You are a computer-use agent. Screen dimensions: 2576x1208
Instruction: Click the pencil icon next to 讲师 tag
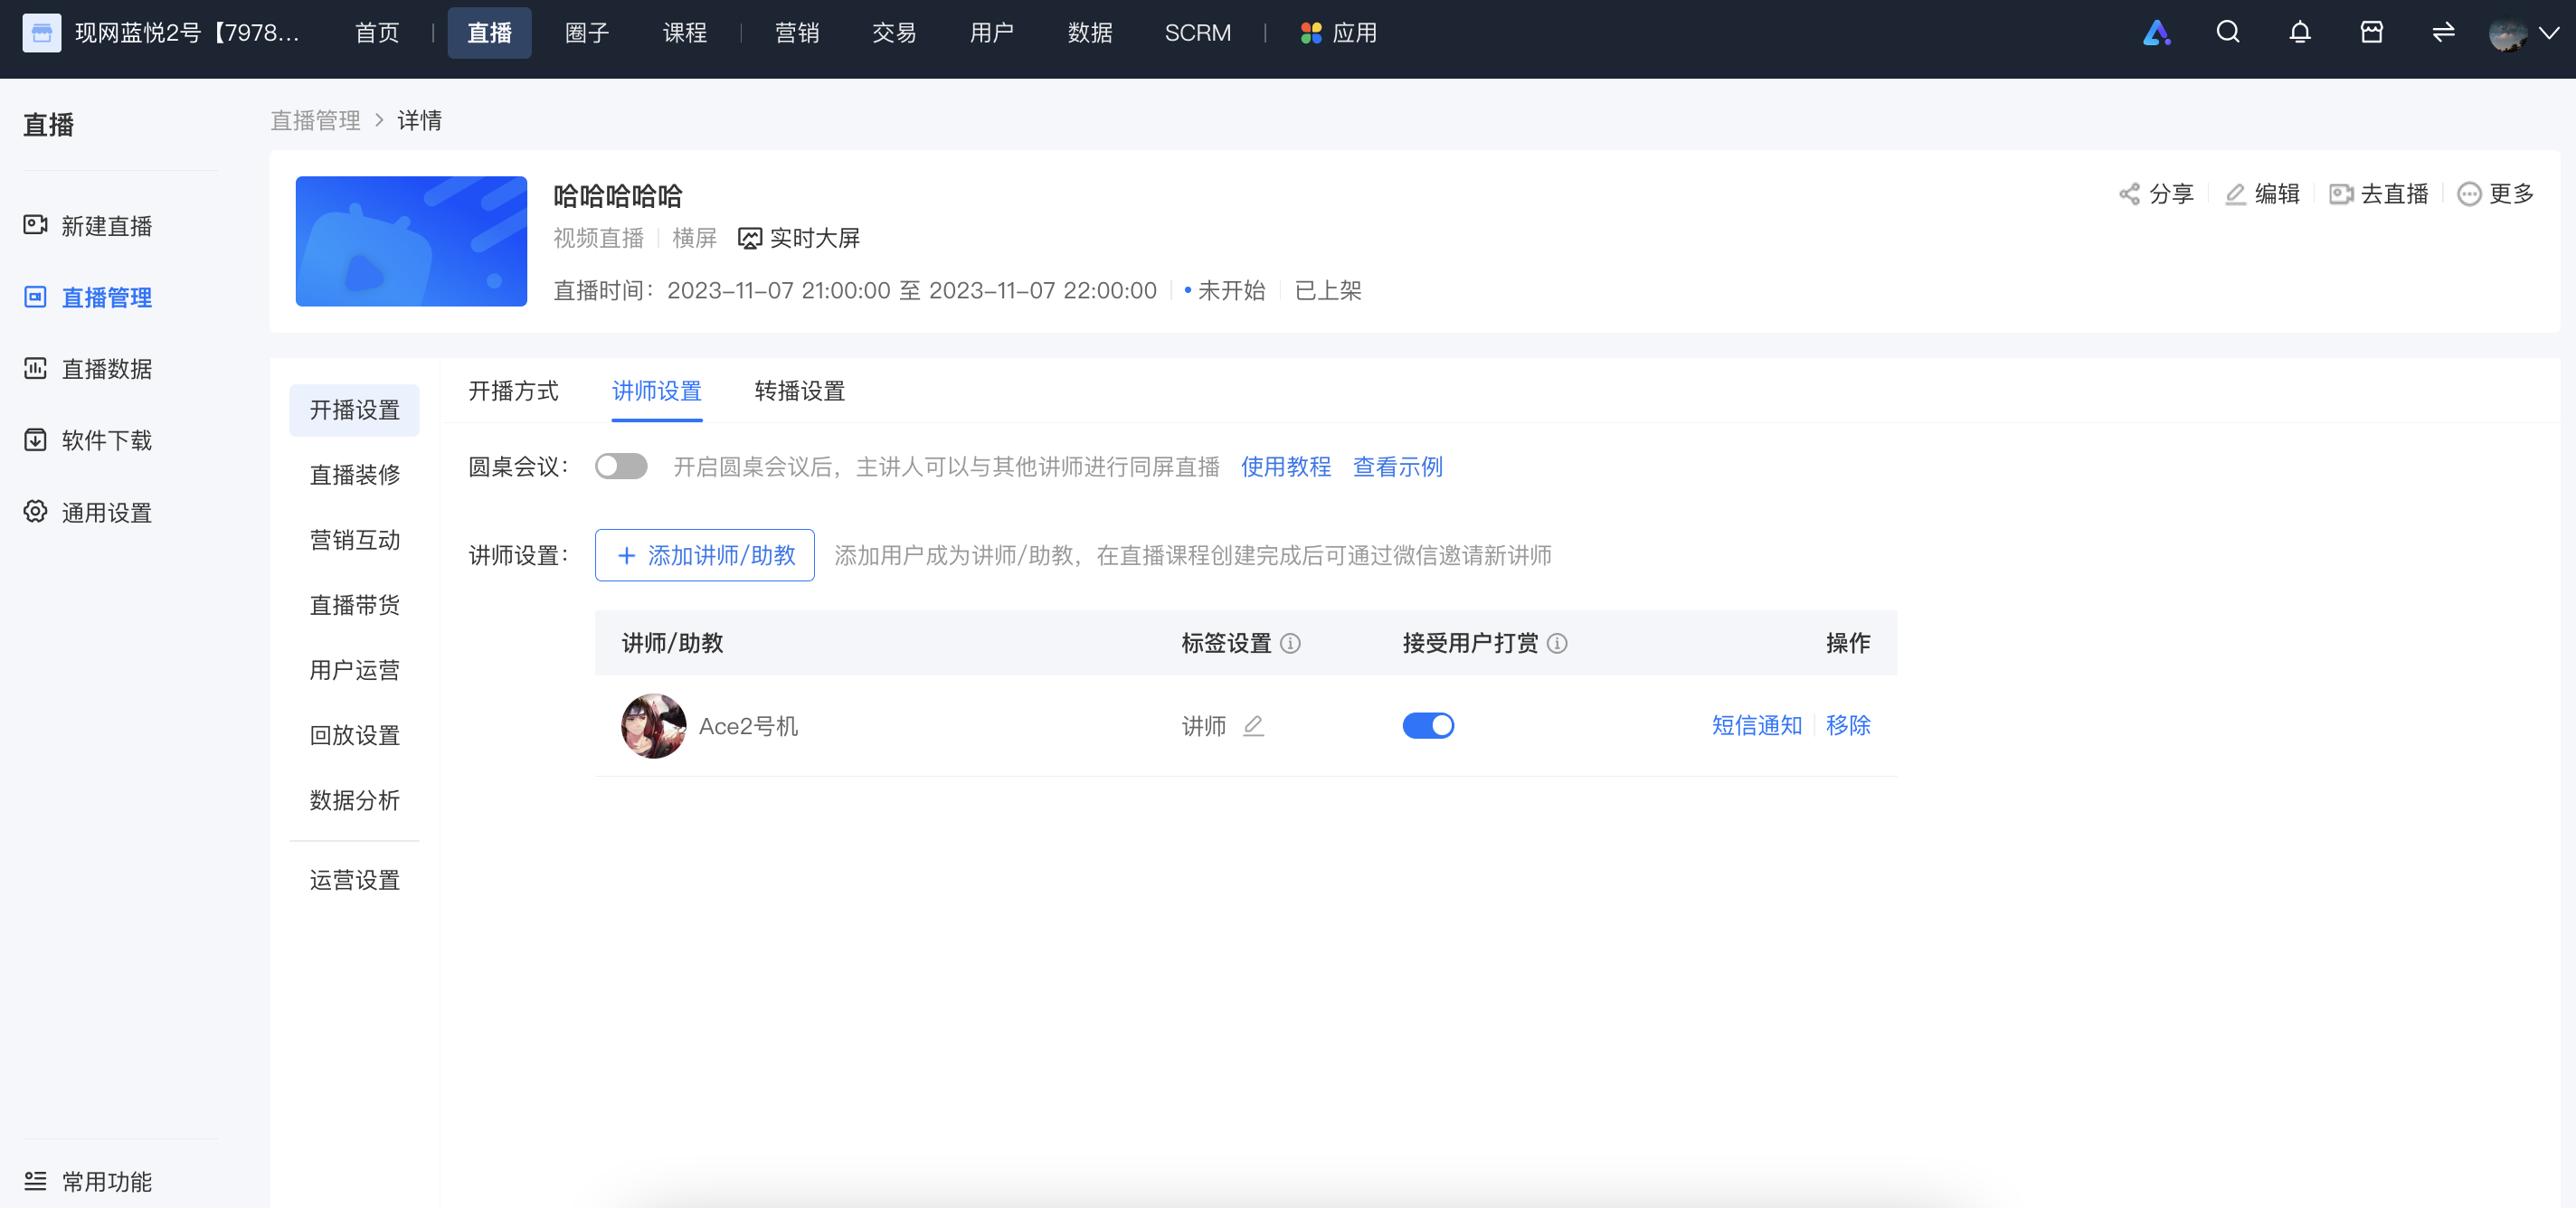pyautogui.click(x=1253, y=726)
